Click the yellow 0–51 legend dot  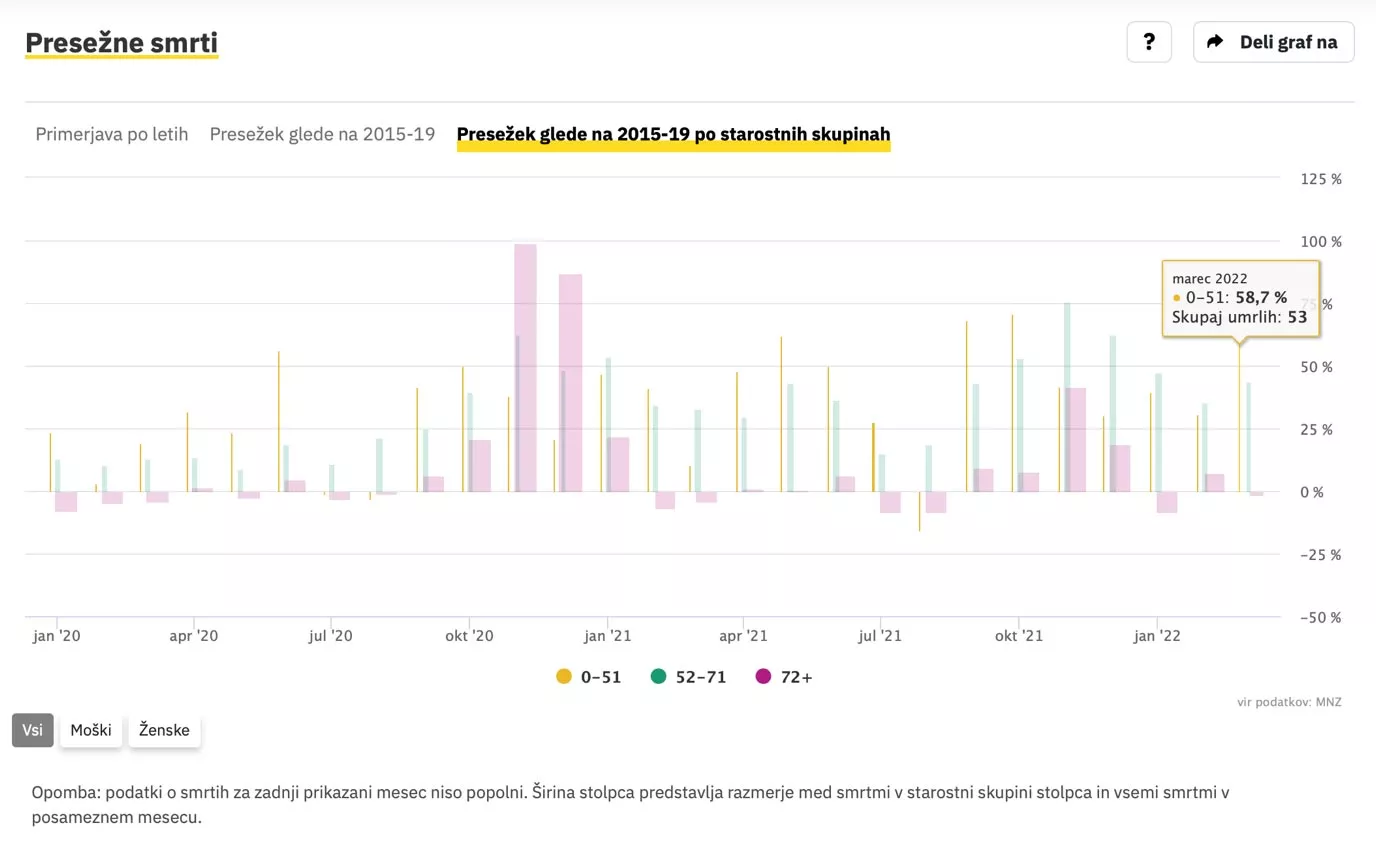[x=564, y=677]
